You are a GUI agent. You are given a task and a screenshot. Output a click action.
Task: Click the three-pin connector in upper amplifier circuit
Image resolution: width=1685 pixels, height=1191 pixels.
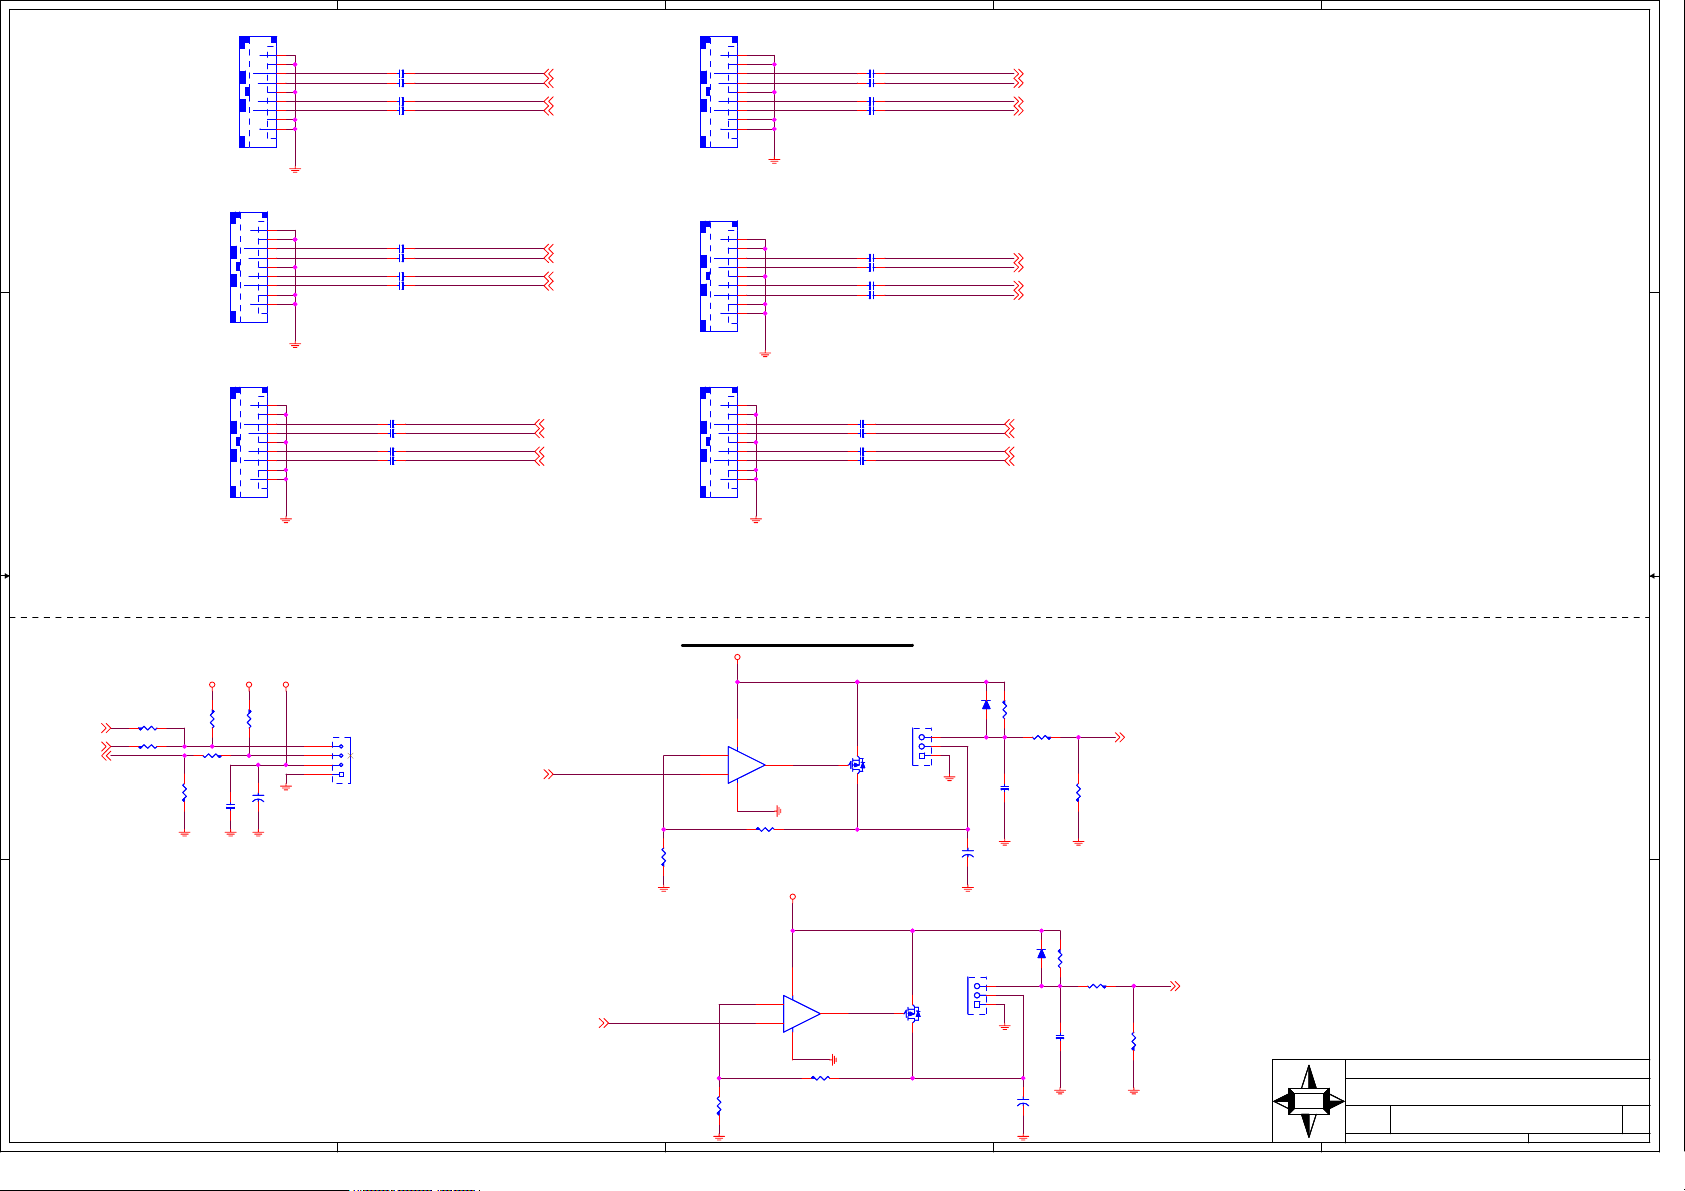point(922,747)
